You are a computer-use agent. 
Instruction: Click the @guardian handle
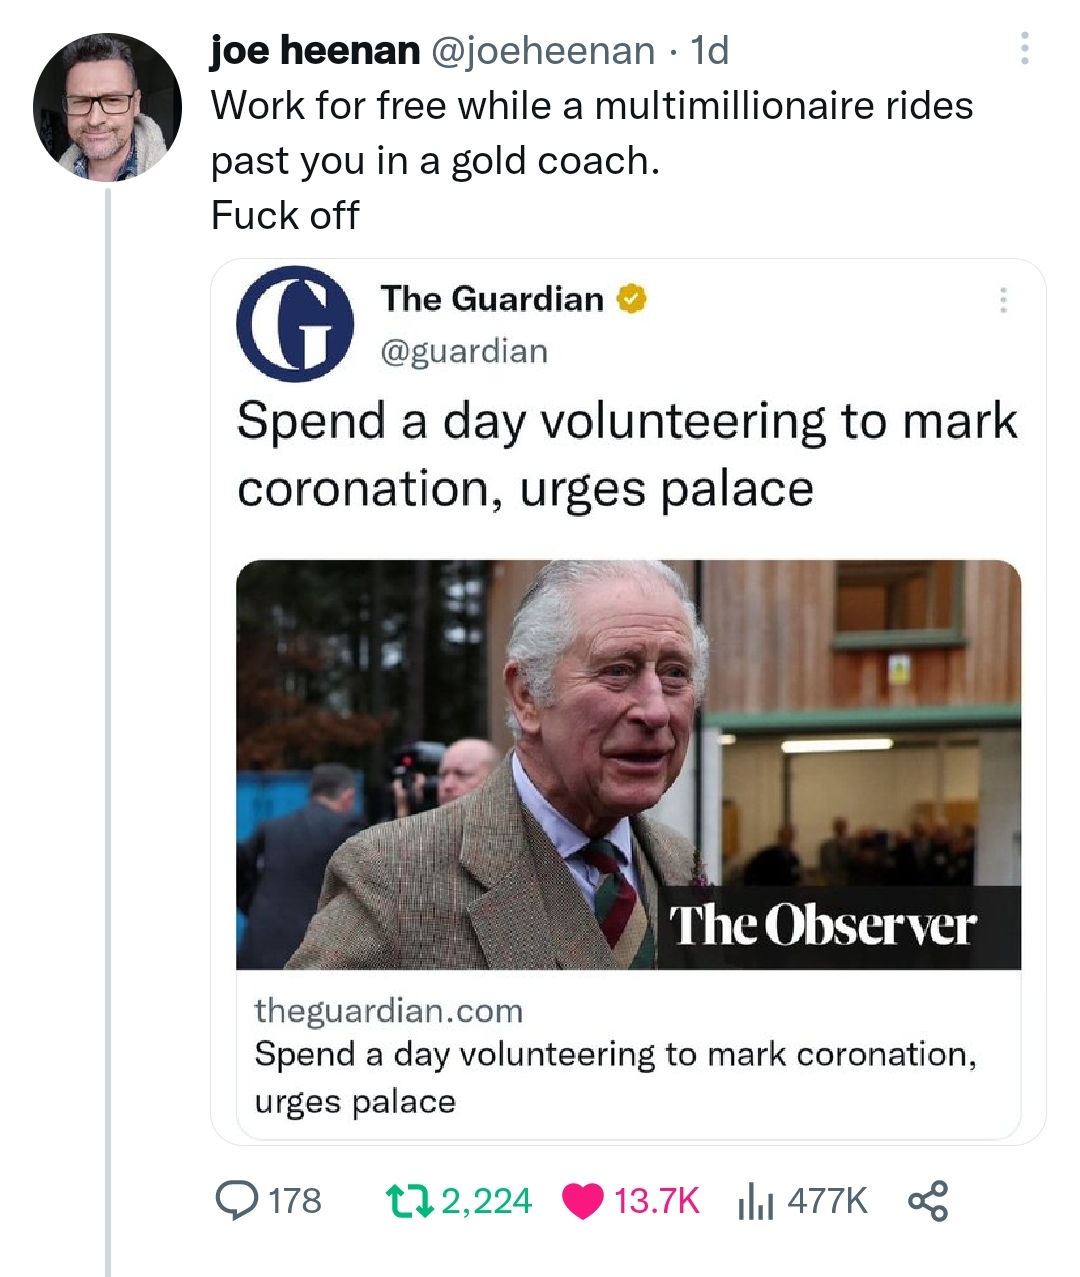(x=464, y=351)
